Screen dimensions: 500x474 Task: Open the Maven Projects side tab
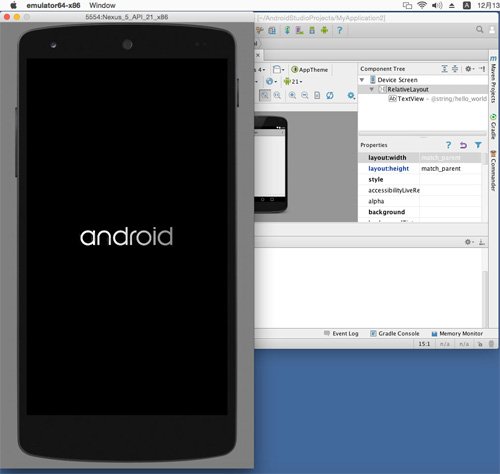point(493,80)
